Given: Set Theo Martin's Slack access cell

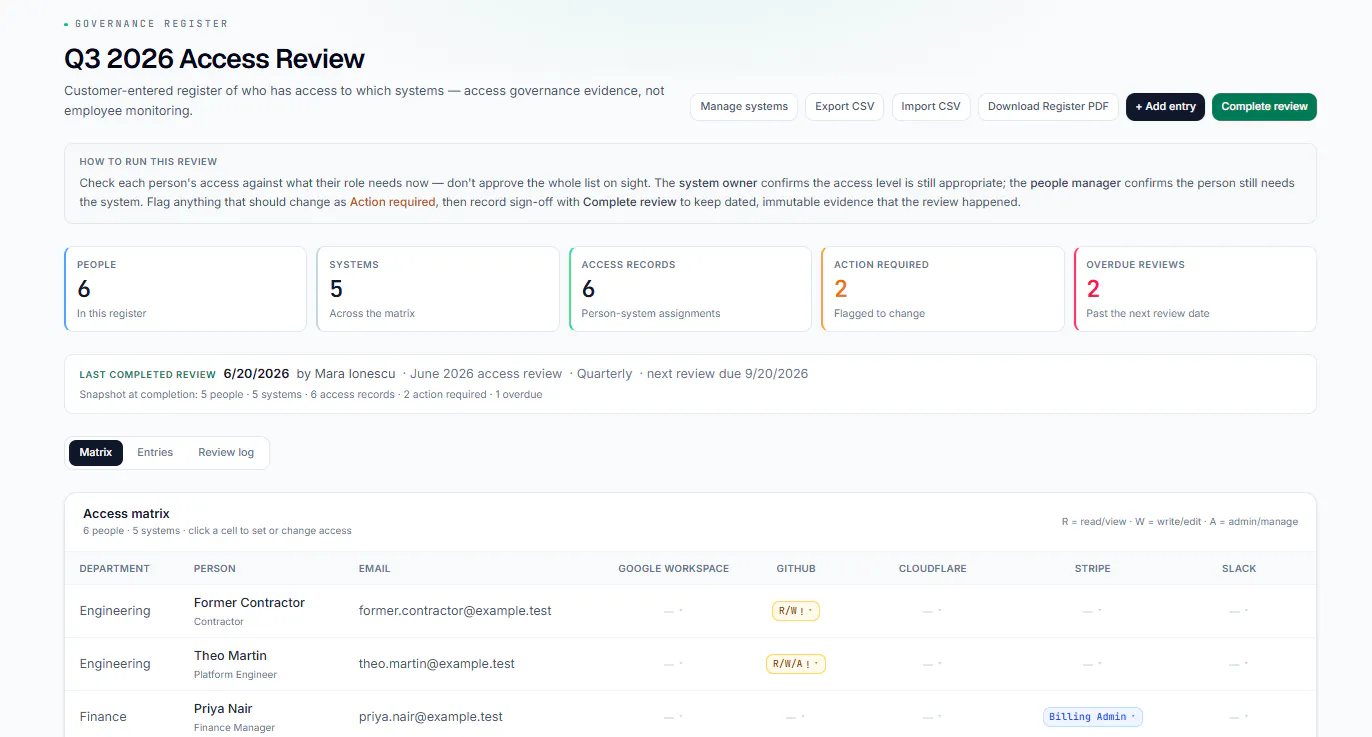Looking at the screenshot, I should [x=1239, y=663].
